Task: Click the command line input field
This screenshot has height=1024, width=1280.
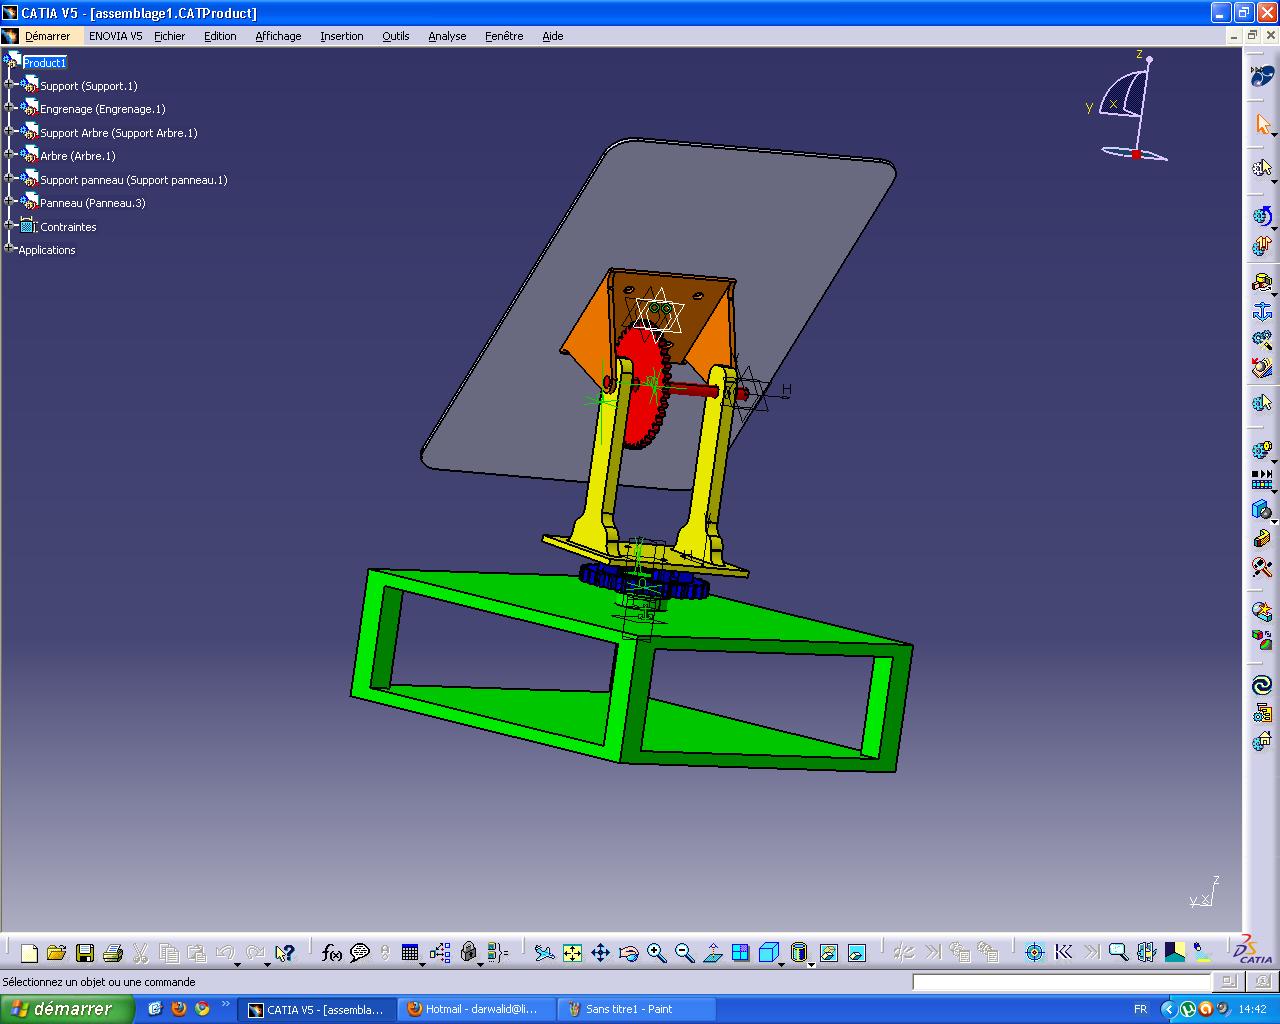Action: point(1062,982)
